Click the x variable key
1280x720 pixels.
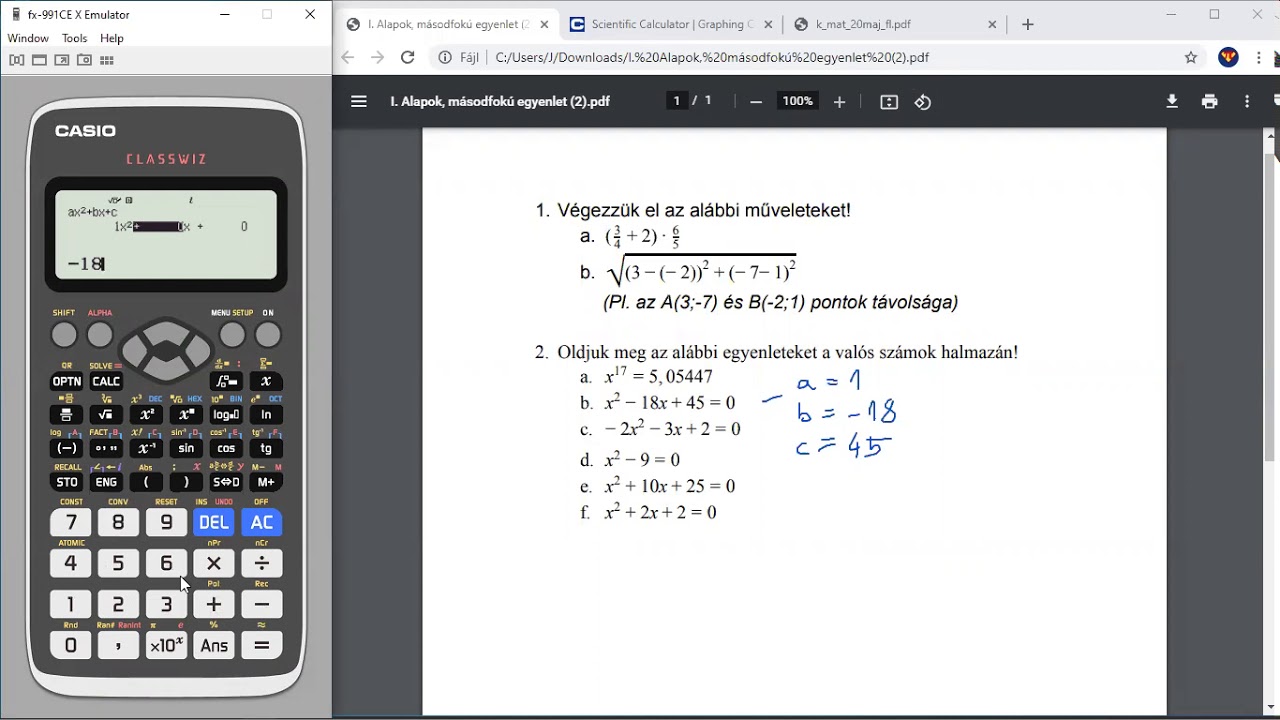point(266,381)
